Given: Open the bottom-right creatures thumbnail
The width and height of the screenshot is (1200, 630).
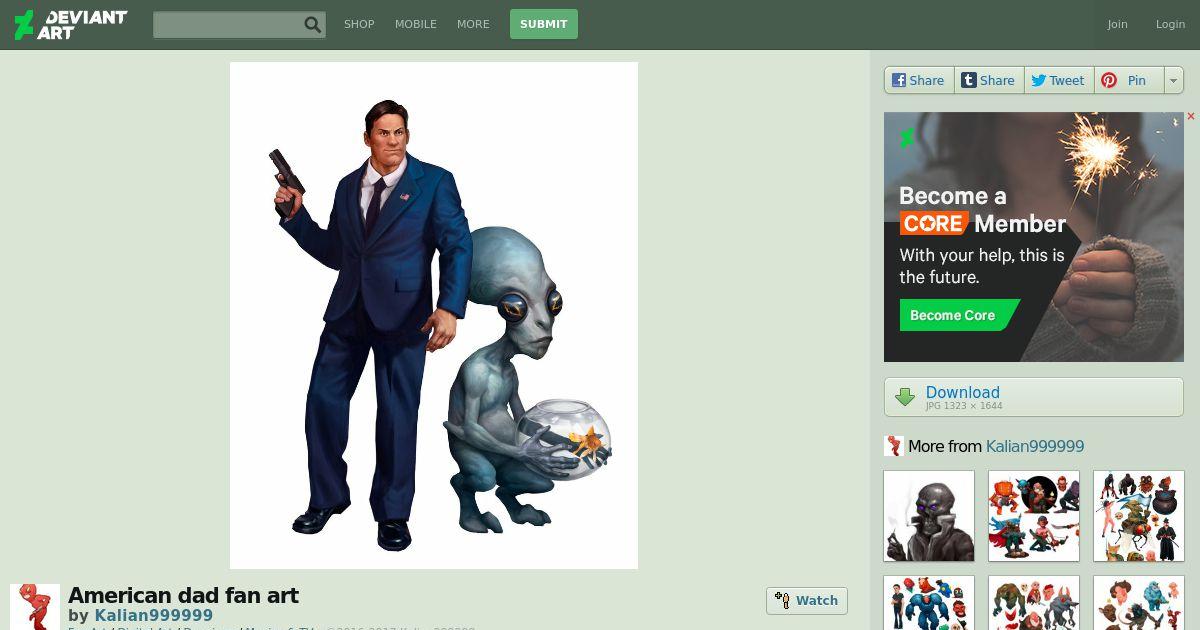Looking at the screenshot, I should click(1139, 603).
